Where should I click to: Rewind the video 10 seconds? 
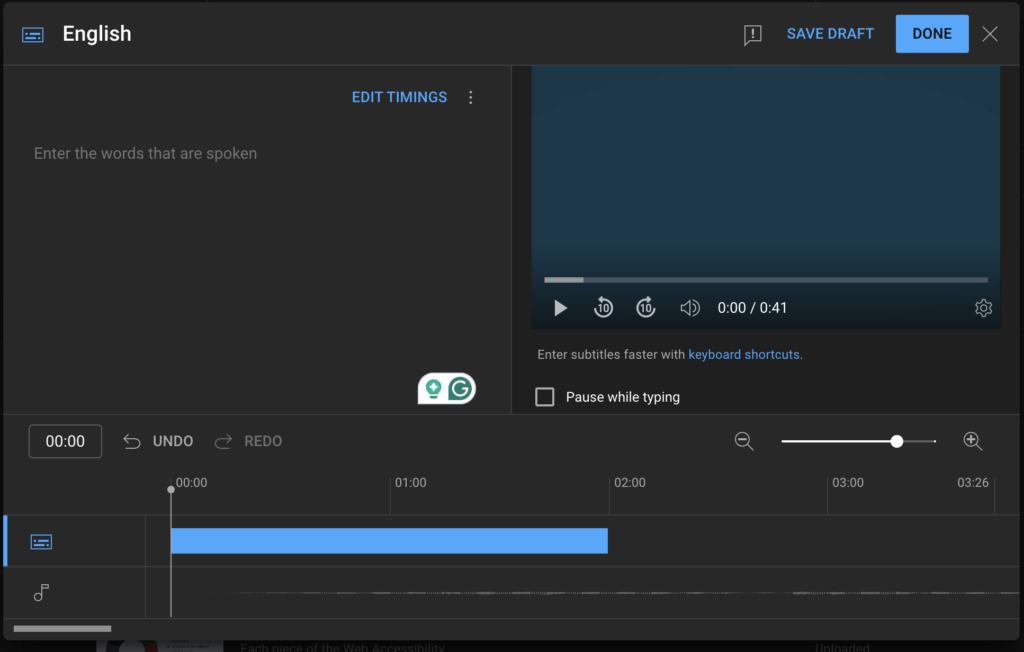click(603, 308)
